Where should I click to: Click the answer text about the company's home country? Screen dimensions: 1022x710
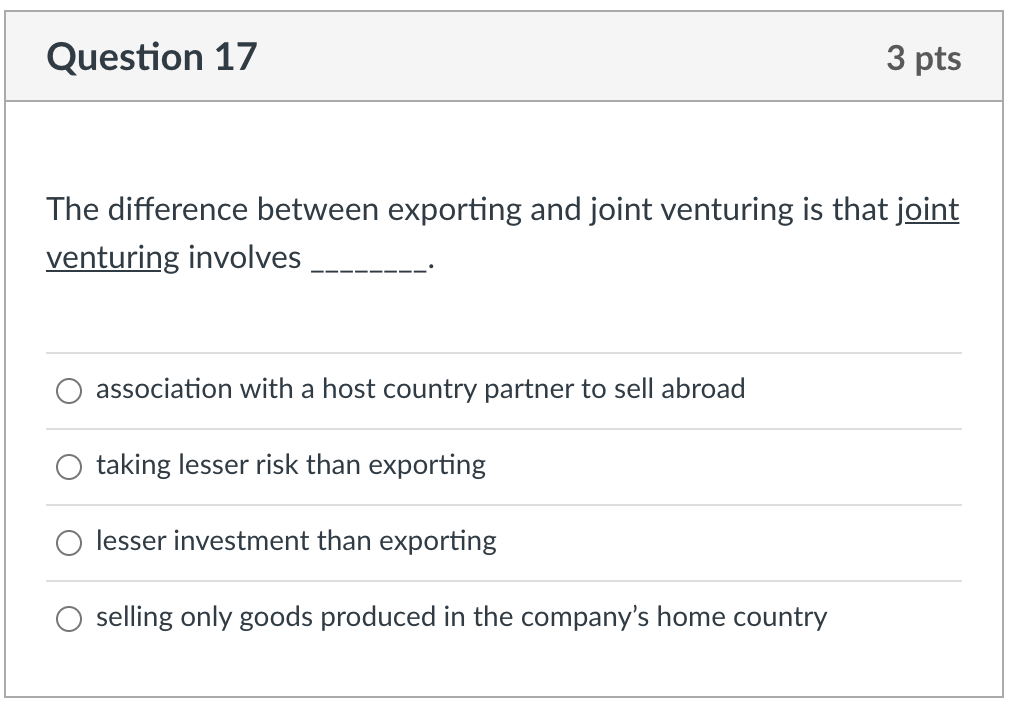[460, 618]
